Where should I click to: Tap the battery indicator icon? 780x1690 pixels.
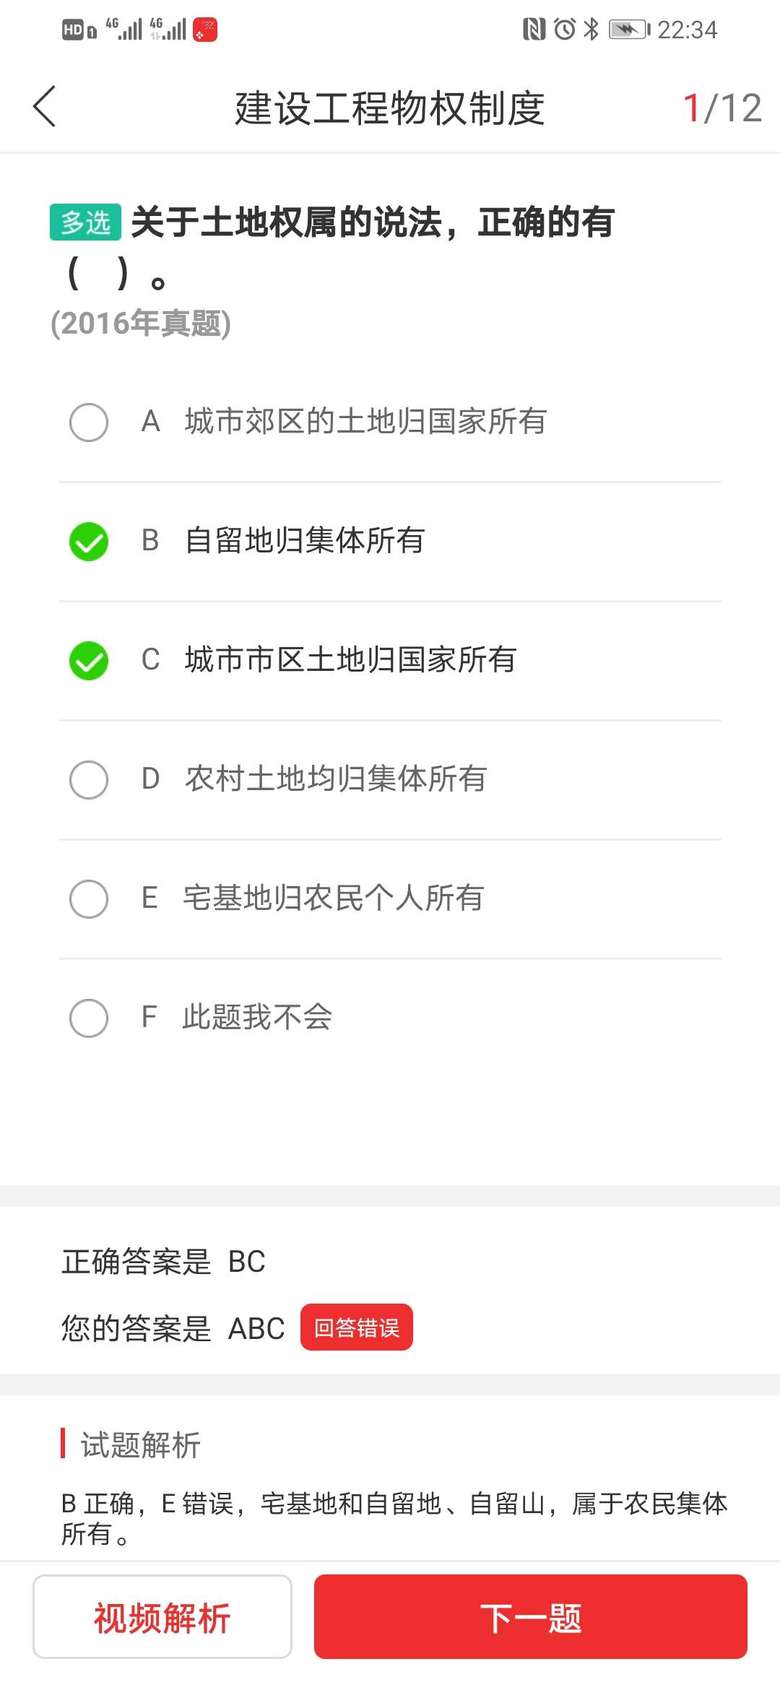628,29
